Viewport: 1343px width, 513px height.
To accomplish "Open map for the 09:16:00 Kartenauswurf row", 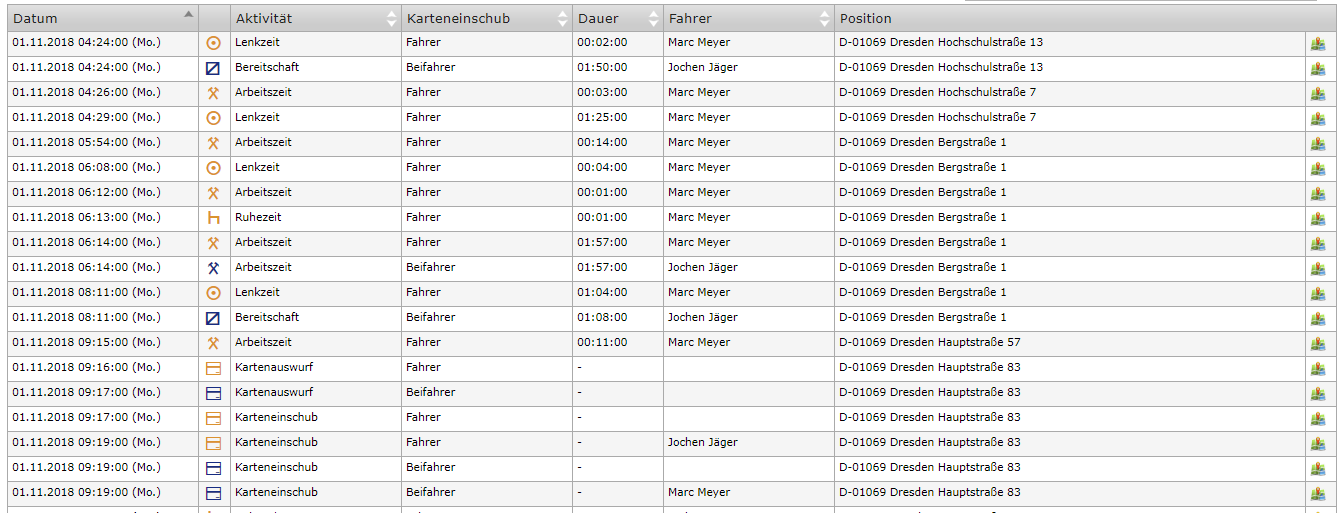I will click(x=1318, y=368).
